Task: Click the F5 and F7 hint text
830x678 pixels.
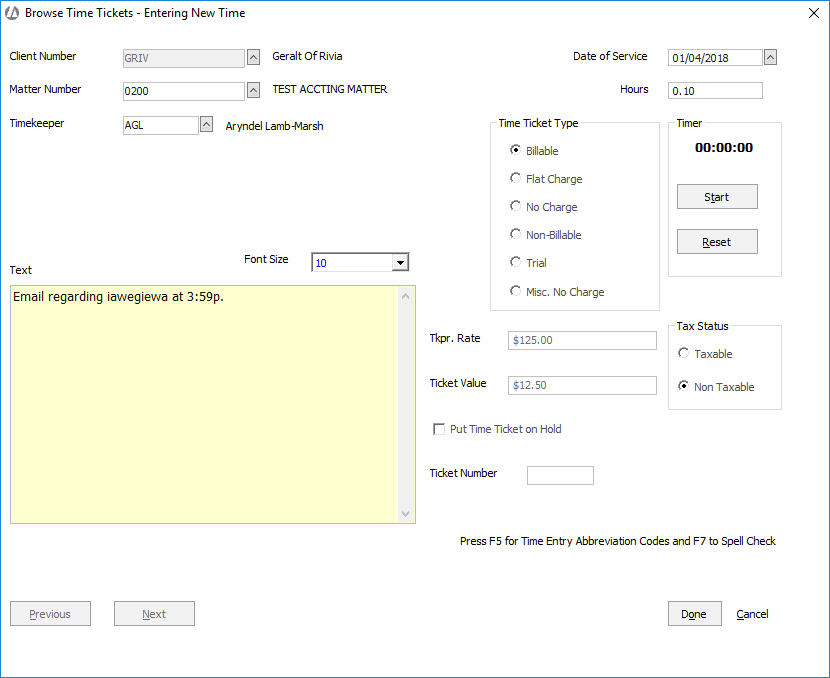Action: coord(618,541)
